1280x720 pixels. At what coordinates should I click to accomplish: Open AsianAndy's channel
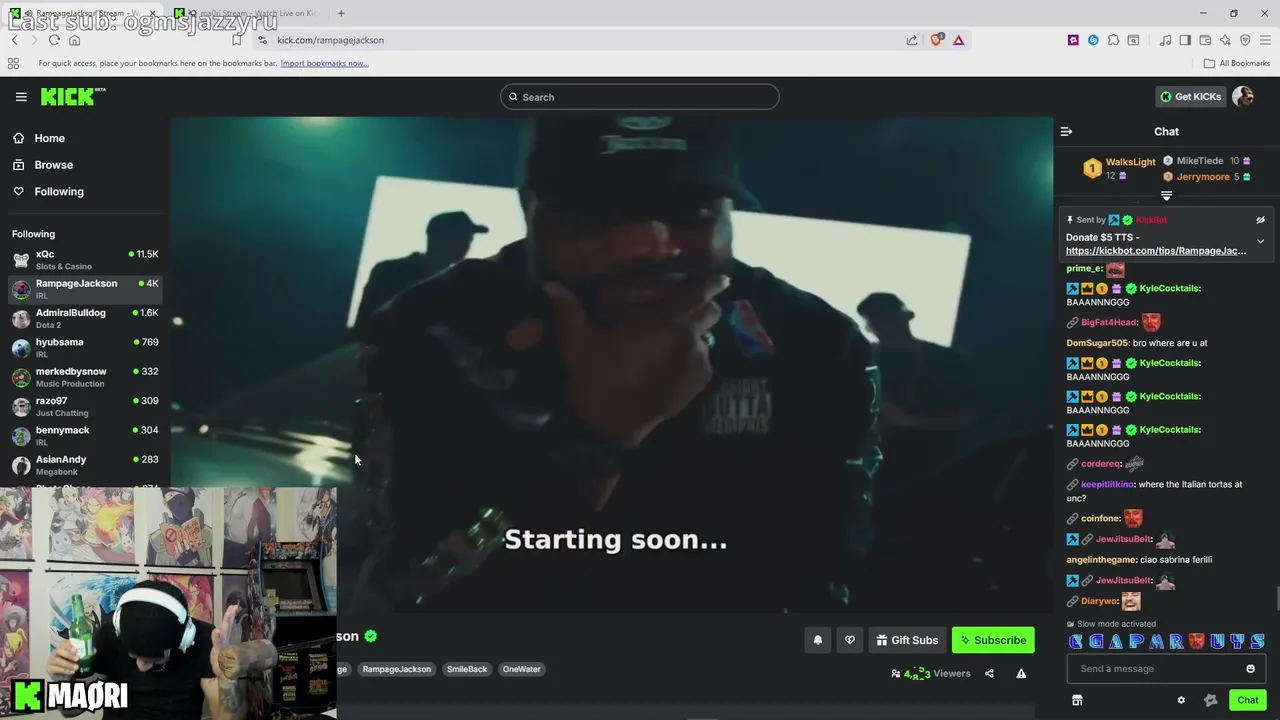pos(85,465)
